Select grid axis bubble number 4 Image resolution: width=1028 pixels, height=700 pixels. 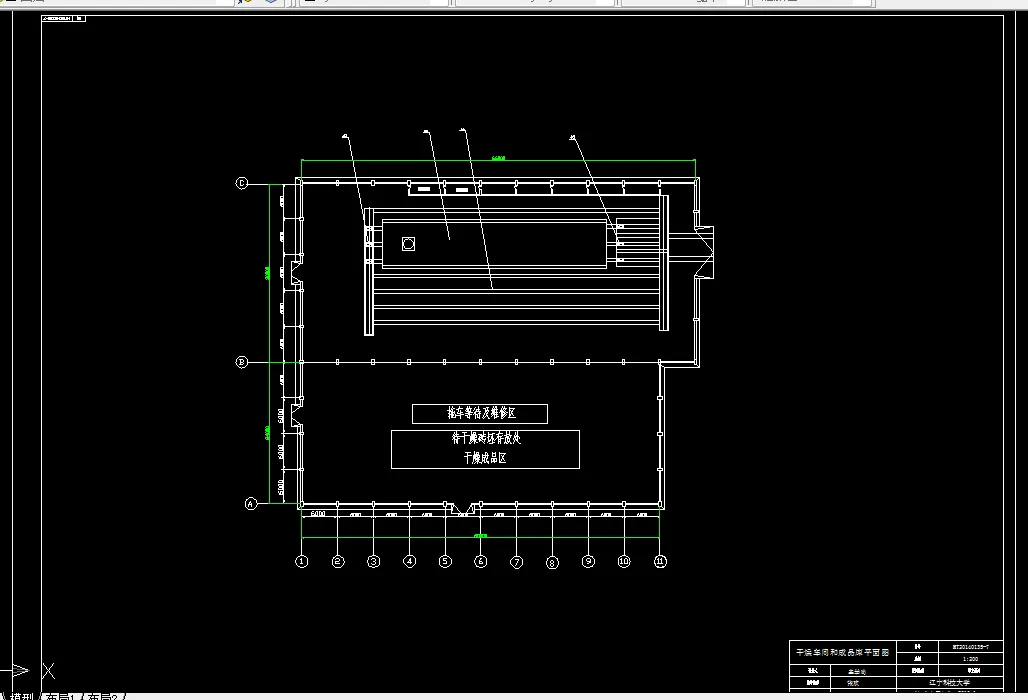coord(410,562)
